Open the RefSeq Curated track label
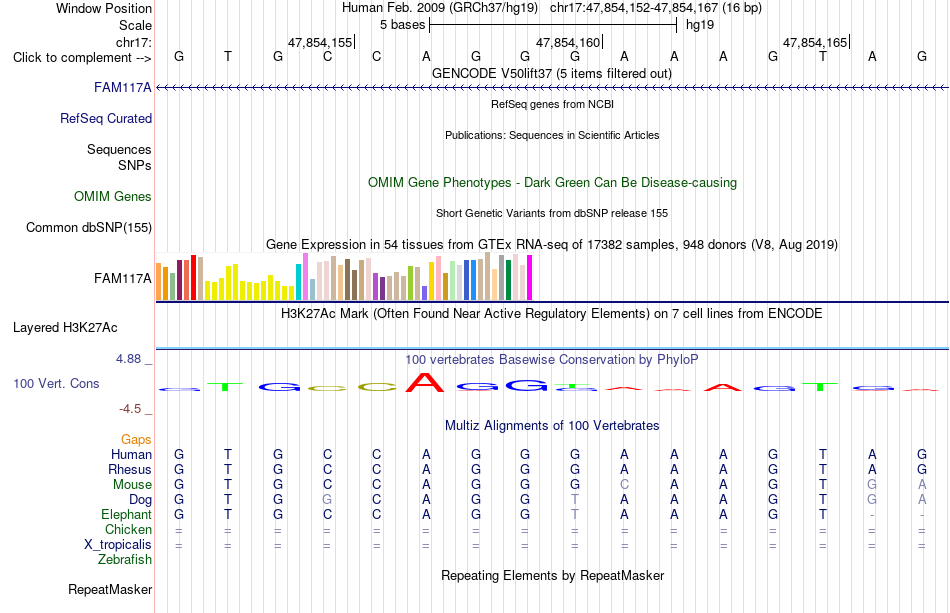 coord(106,119)
